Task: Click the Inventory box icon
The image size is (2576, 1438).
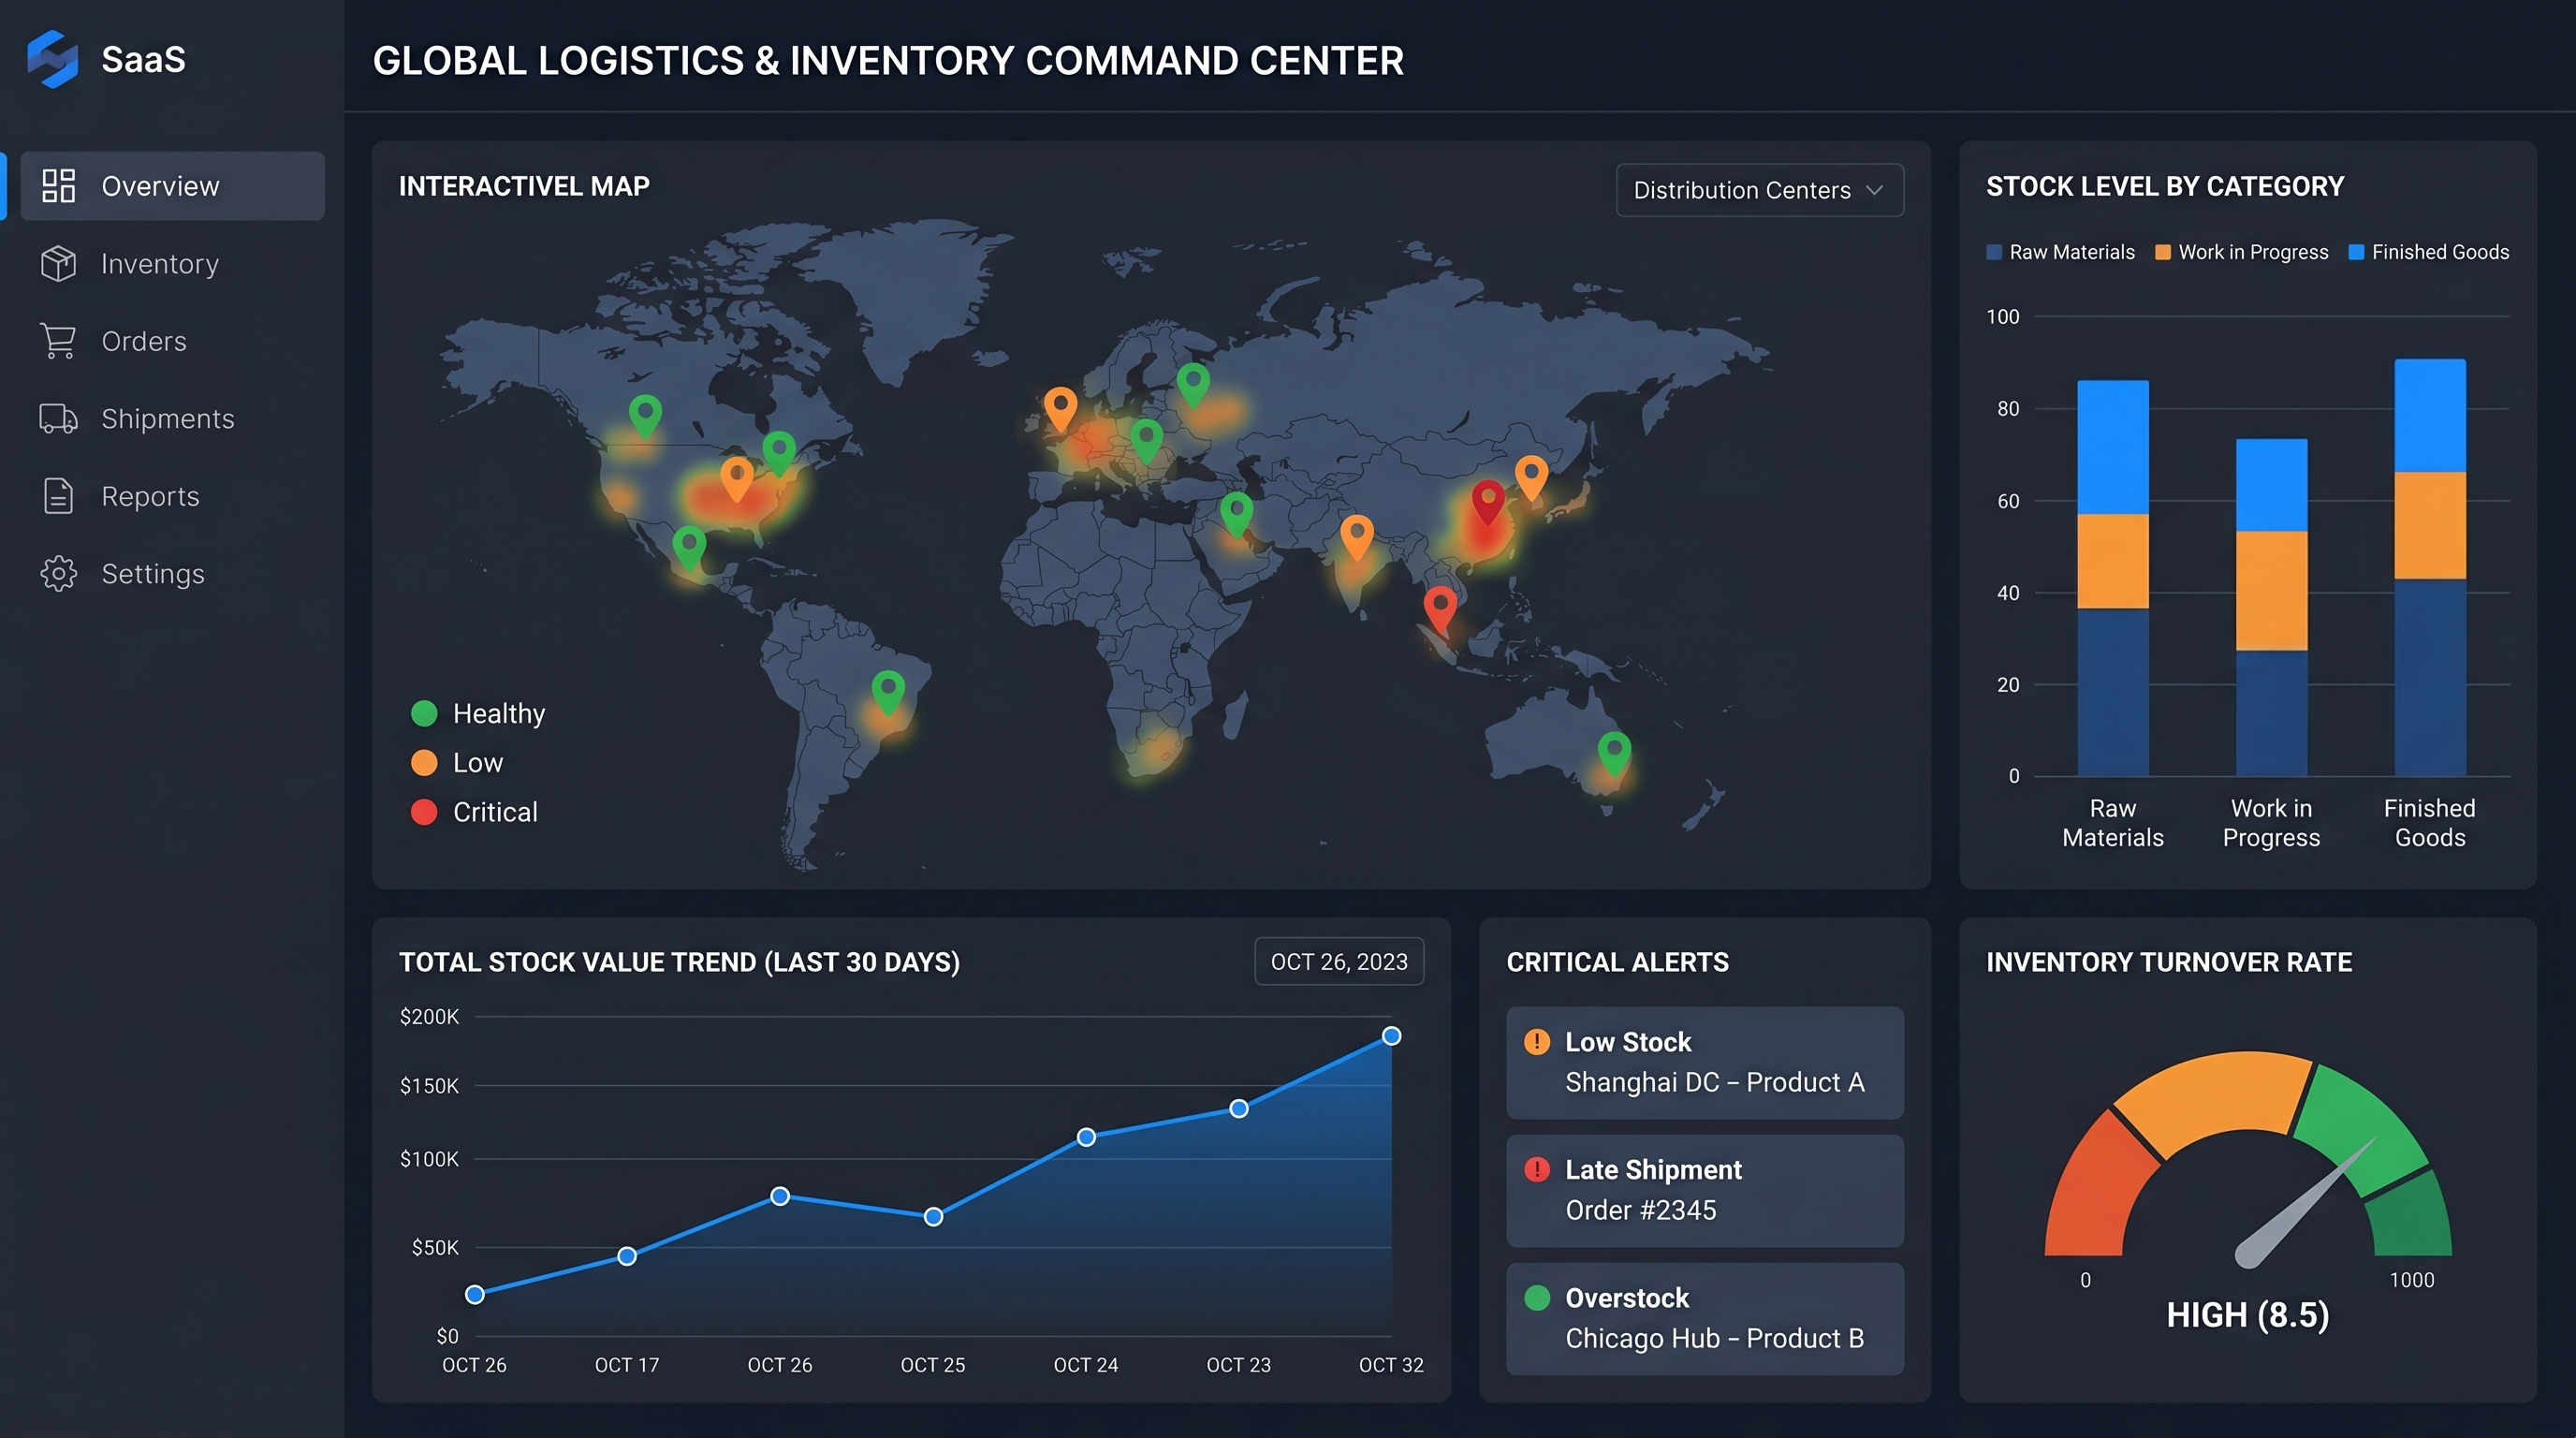Action: [x=58, y=263]
